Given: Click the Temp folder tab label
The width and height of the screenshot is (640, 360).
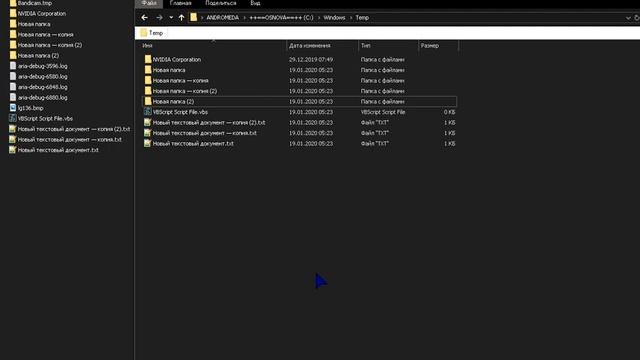Looking at the screenshot, I should (x=156, y=33).
